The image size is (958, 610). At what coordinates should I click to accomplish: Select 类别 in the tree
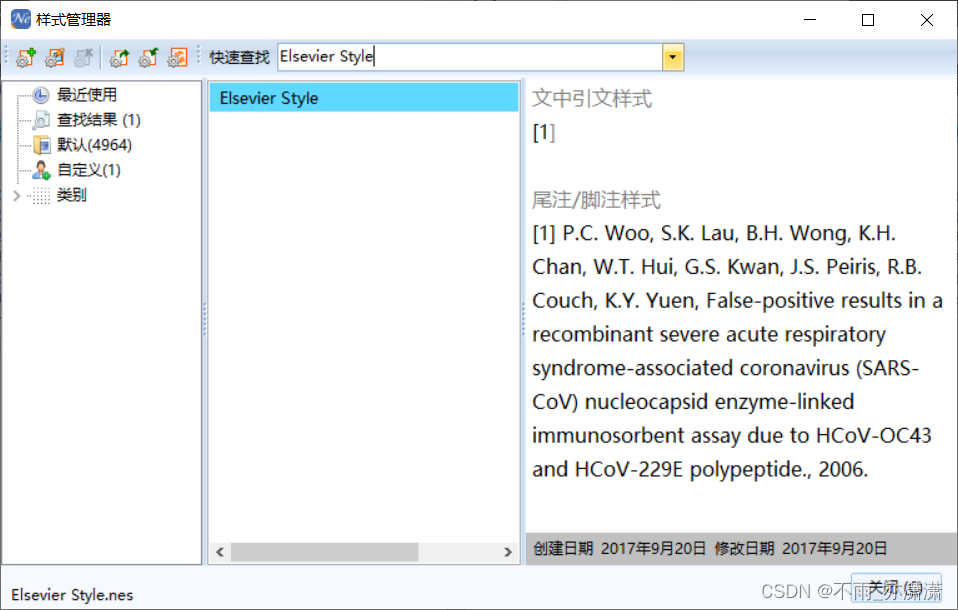(x=71, y=195)
